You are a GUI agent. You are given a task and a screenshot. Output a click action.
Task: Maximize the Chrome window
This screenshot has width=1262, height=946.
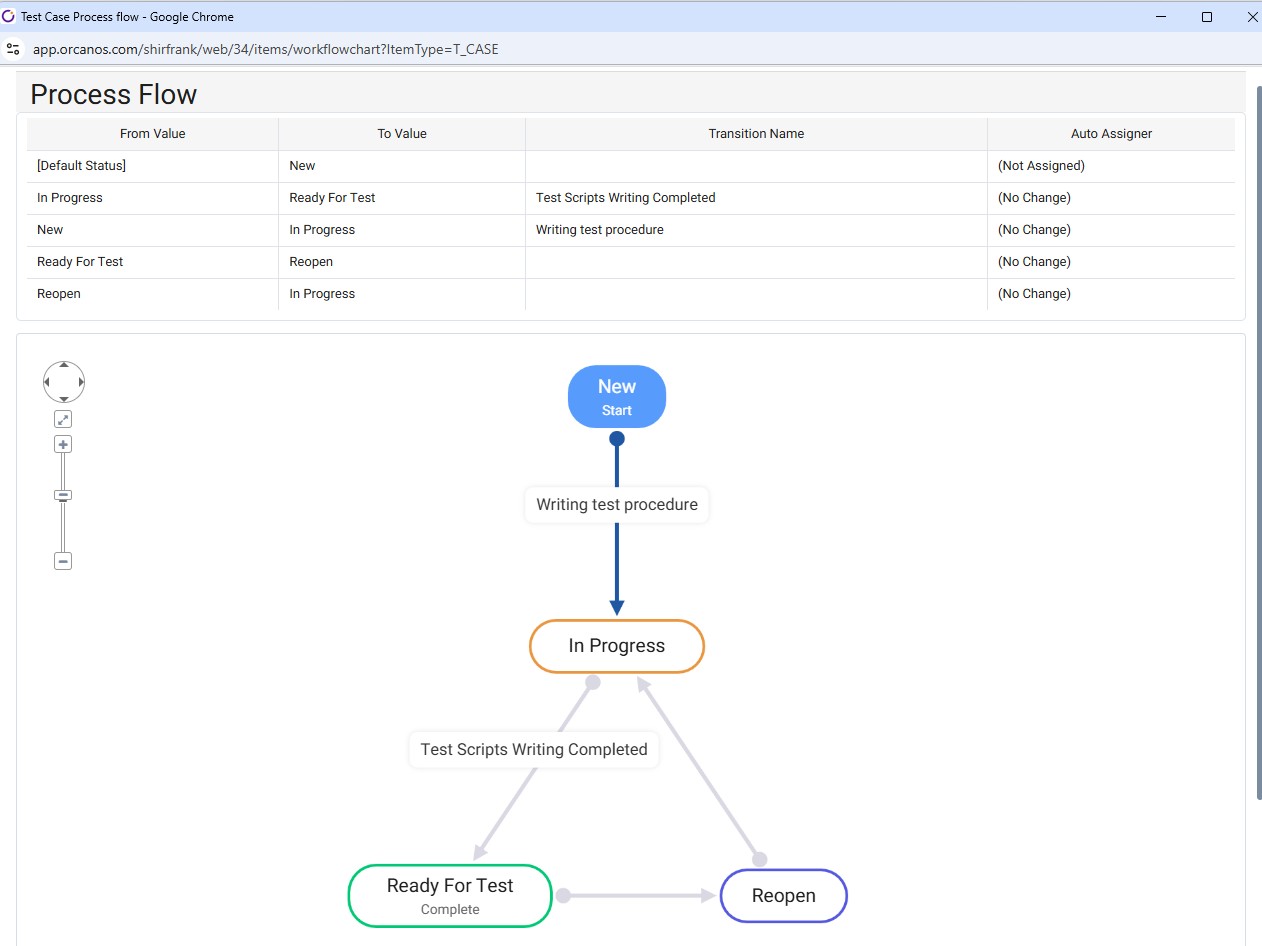point(1207,16)
